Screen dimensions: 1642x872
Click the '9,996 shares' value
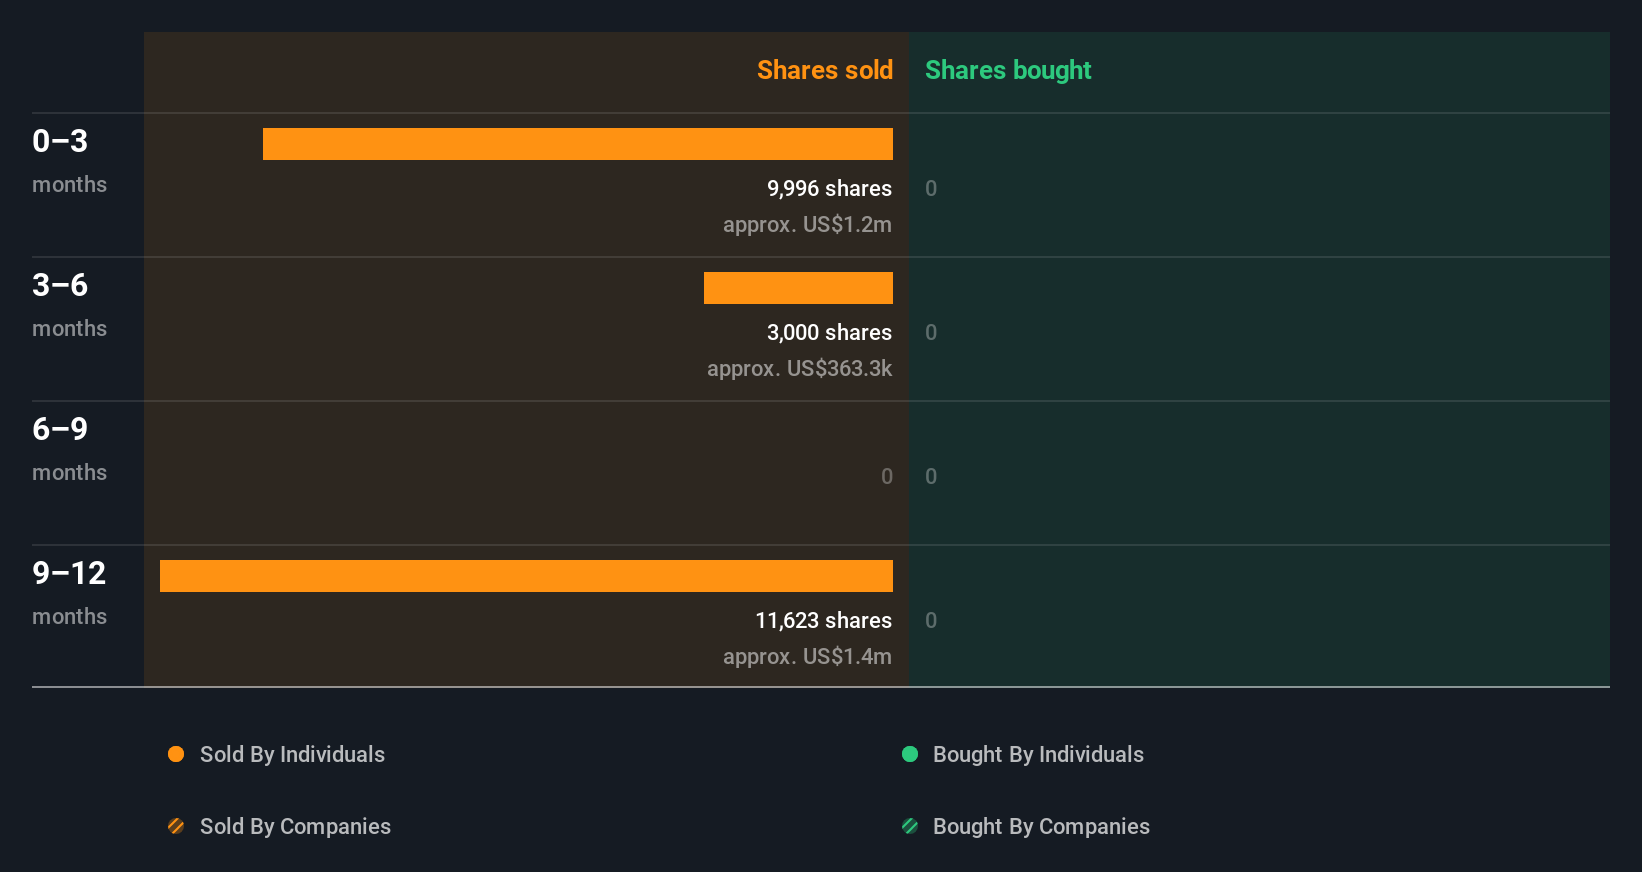point(829,188)
